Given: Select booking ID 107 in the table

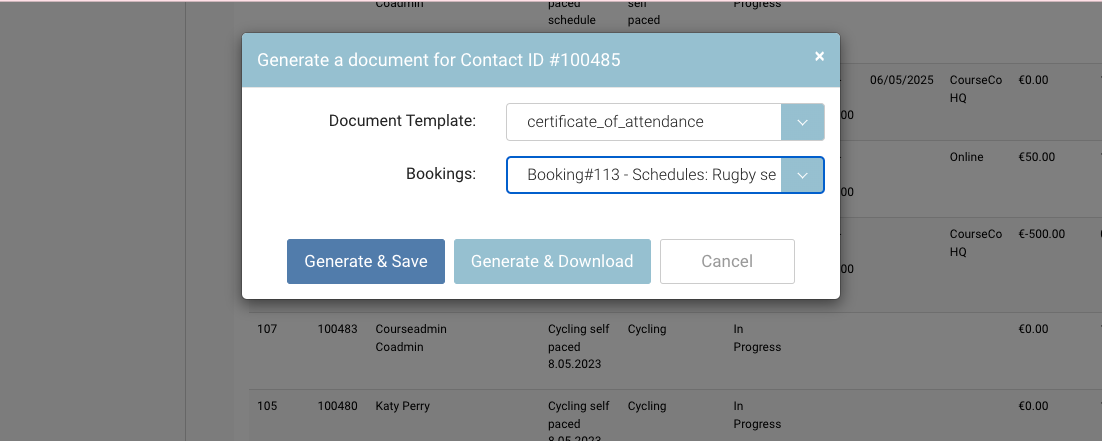Looking at the screenshot, I should (x=265, y=329).
